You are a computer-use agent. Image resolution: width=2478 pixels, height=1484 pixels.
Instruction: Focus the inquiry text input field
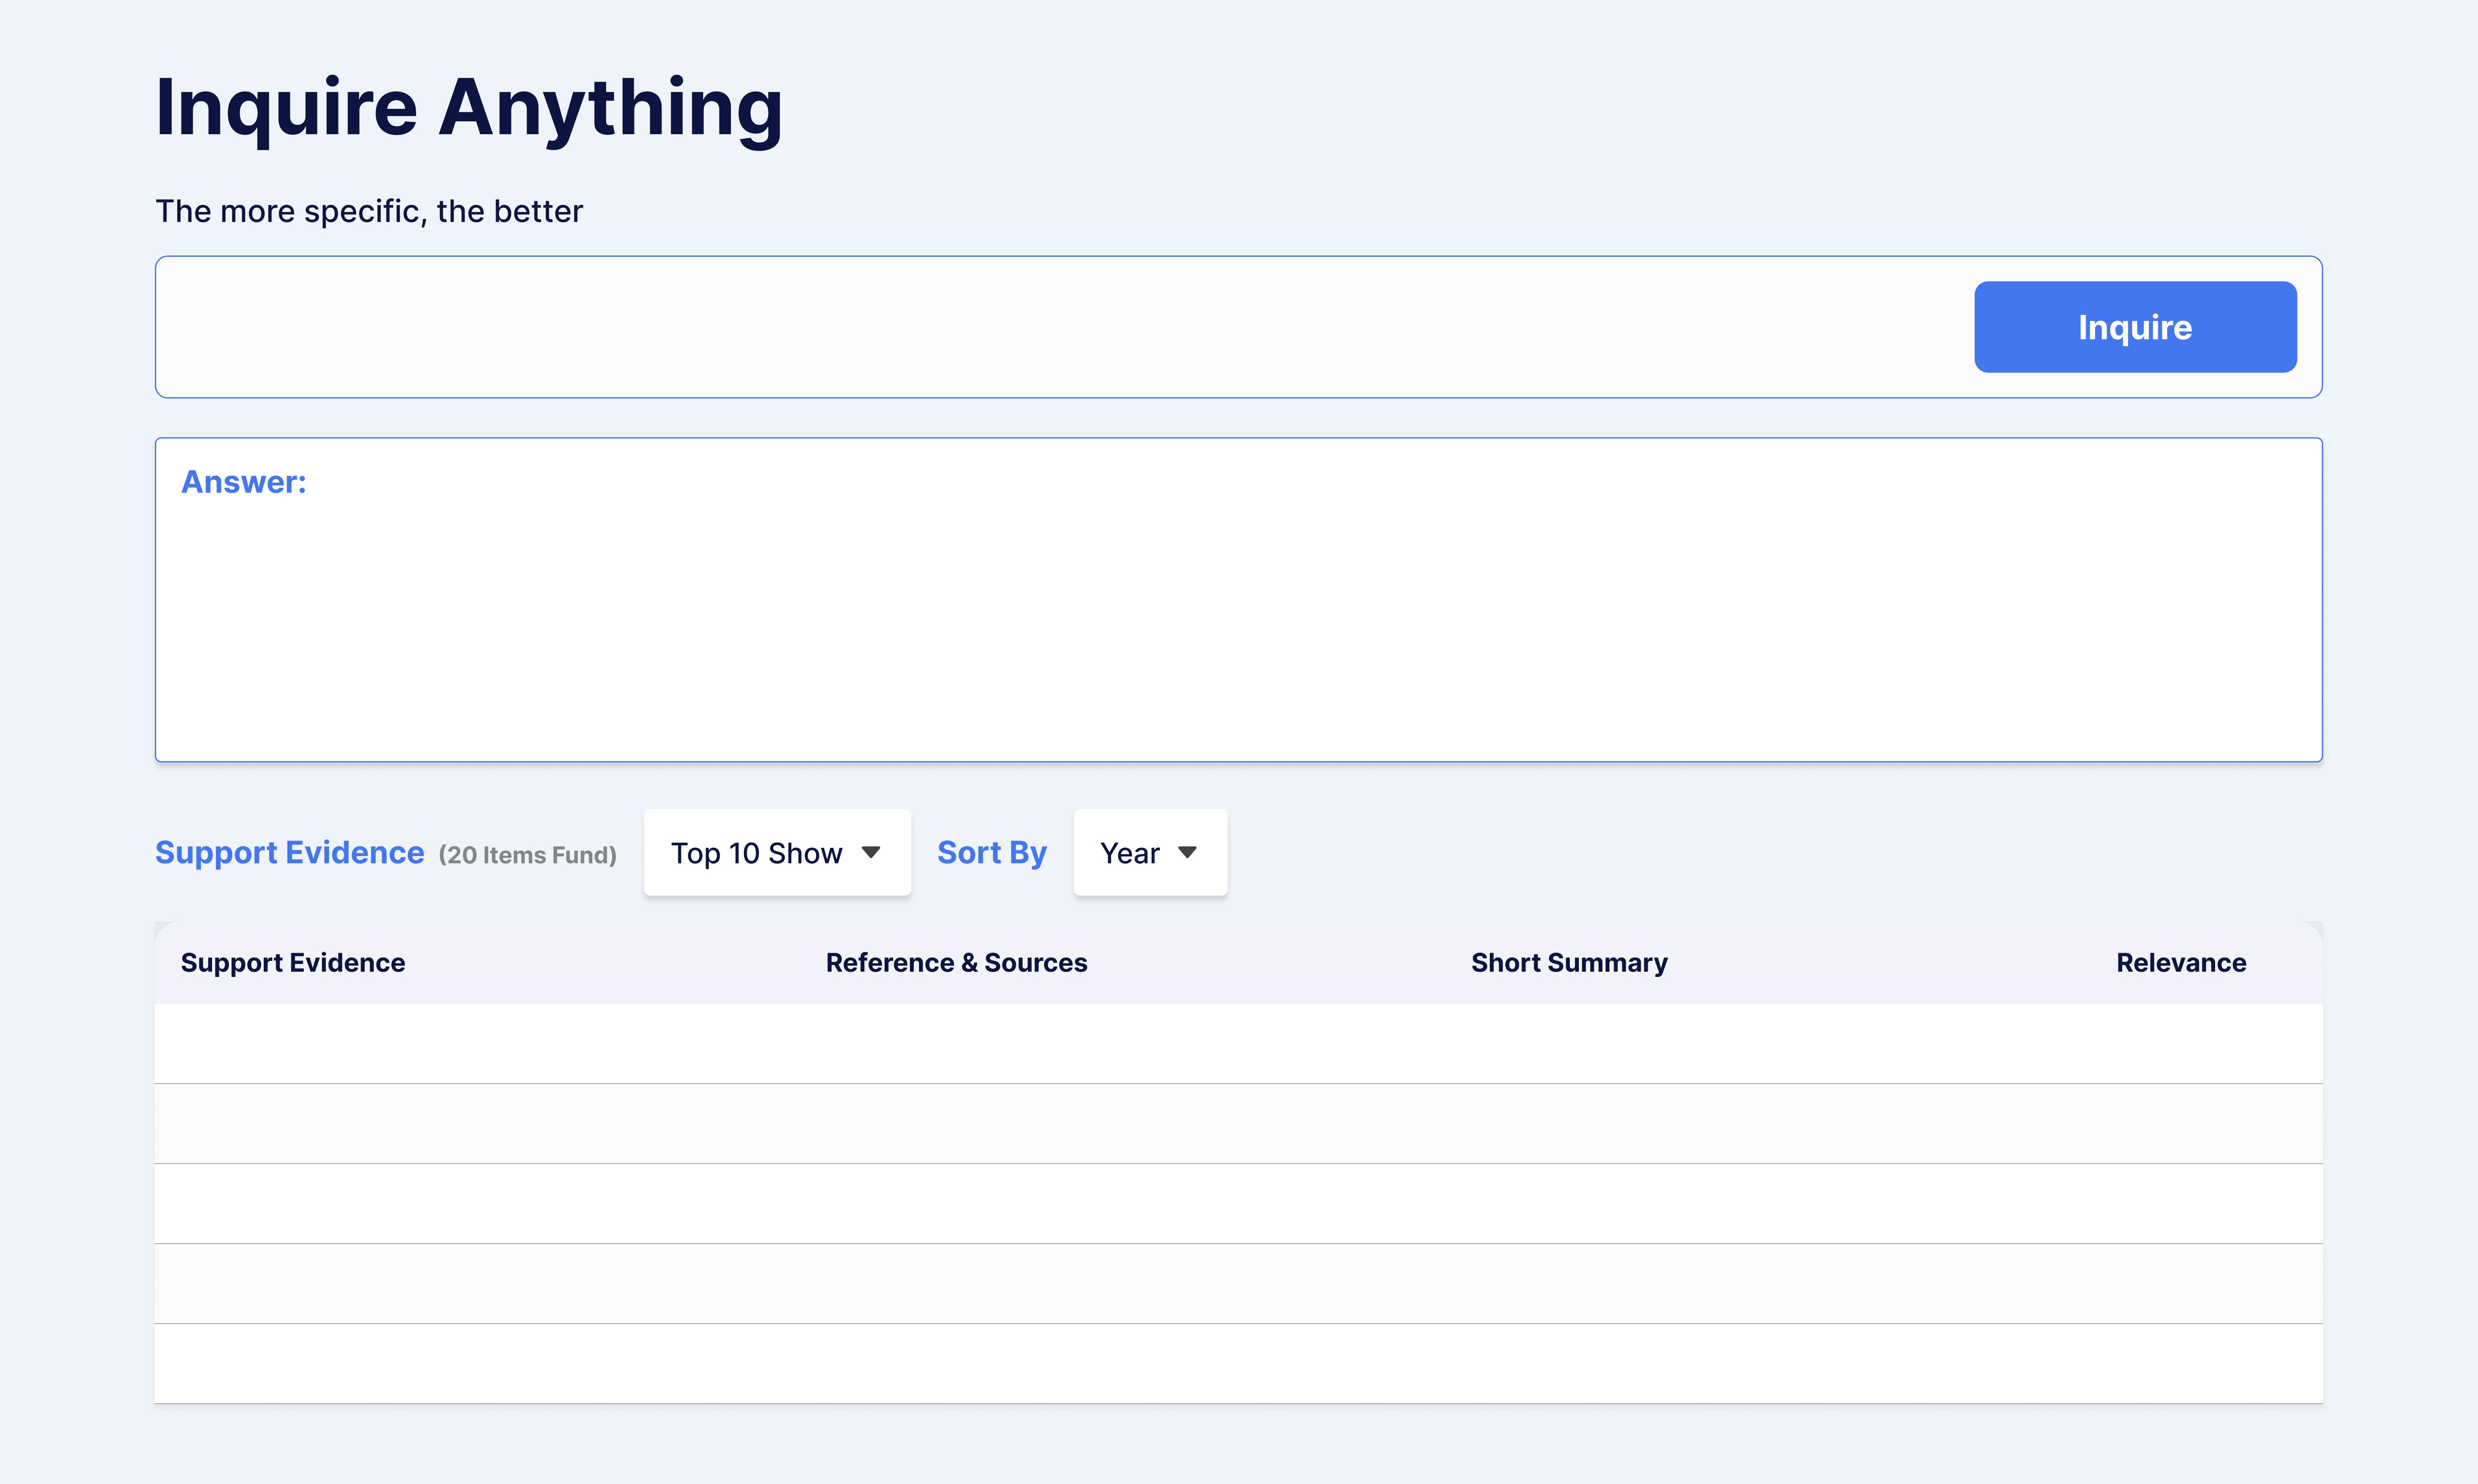point(1060,327)
